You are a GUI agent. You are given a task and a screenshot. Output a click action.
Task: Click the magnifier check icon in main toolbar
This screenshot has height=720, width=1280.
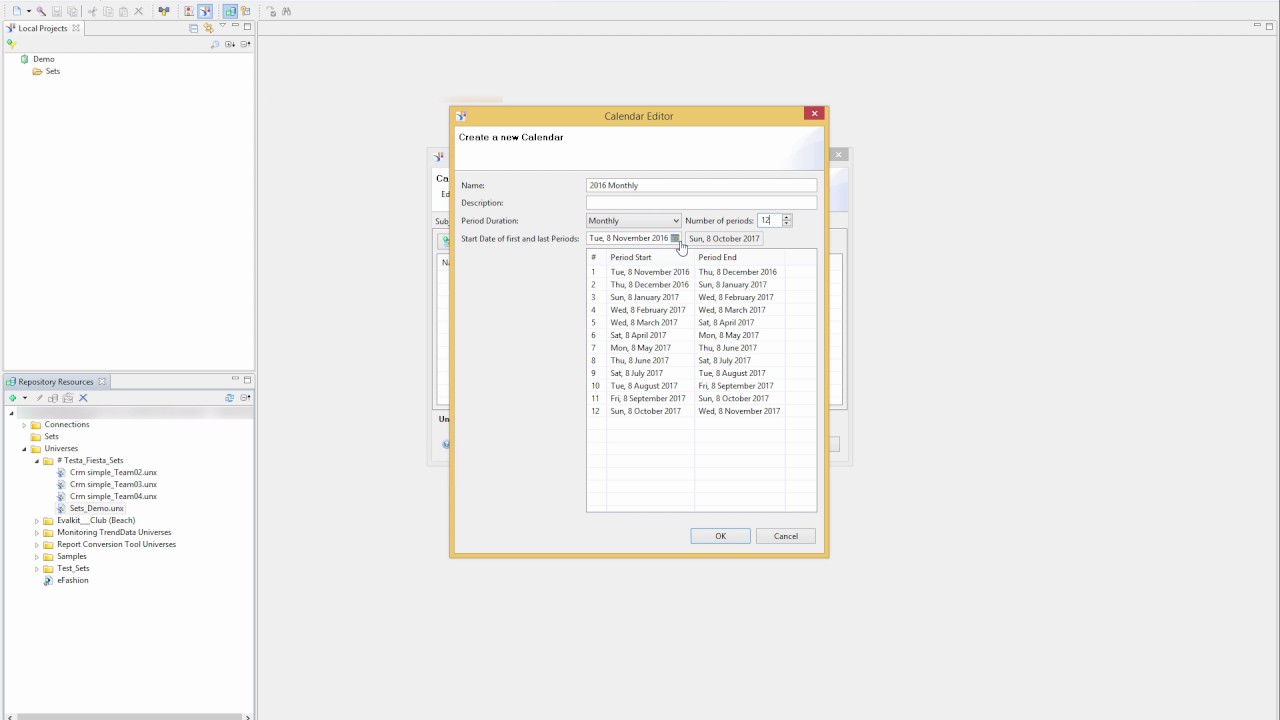pos(41,11)
